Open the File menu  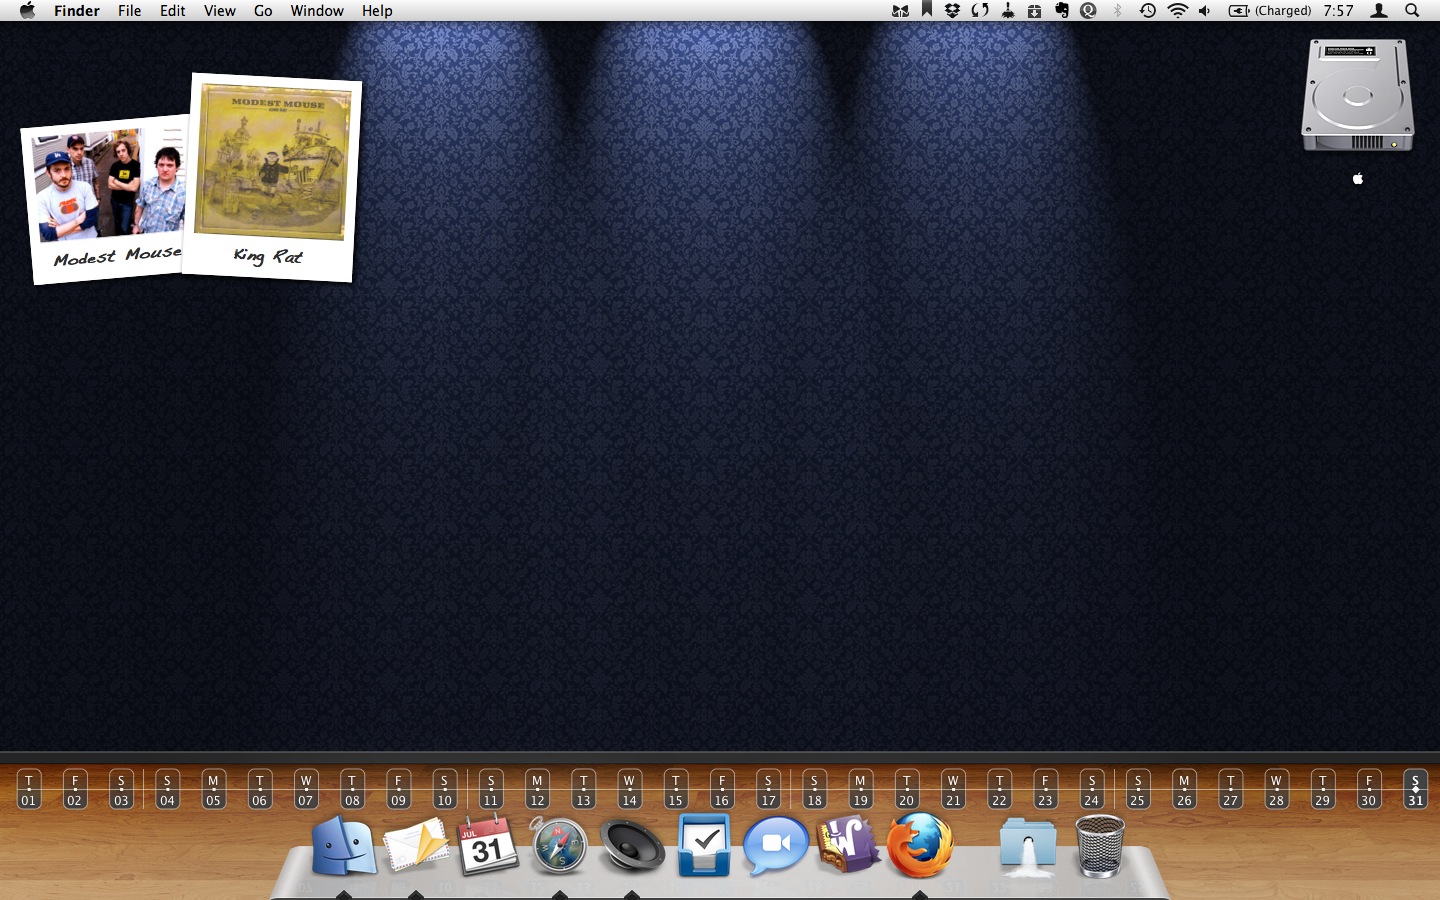(x=129, y=11)
